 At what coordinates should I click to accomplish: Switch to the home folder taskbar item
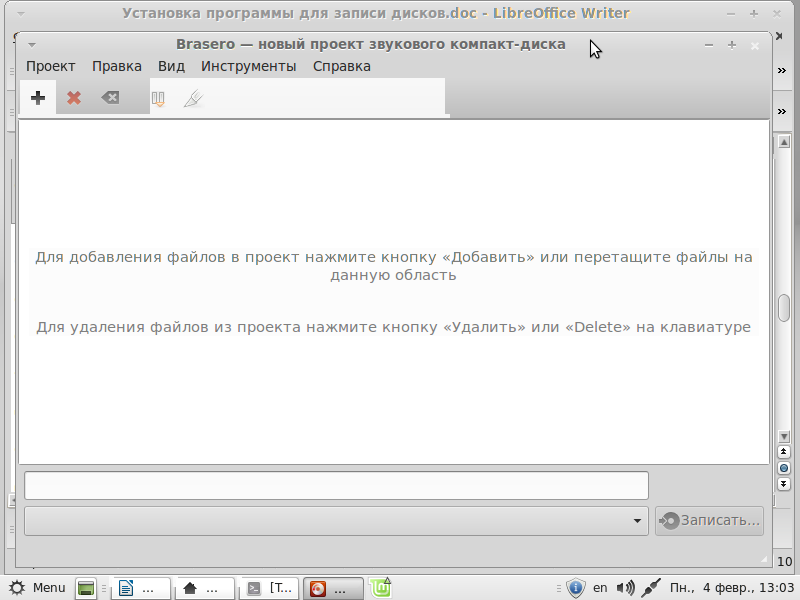(x=205, y=588)
